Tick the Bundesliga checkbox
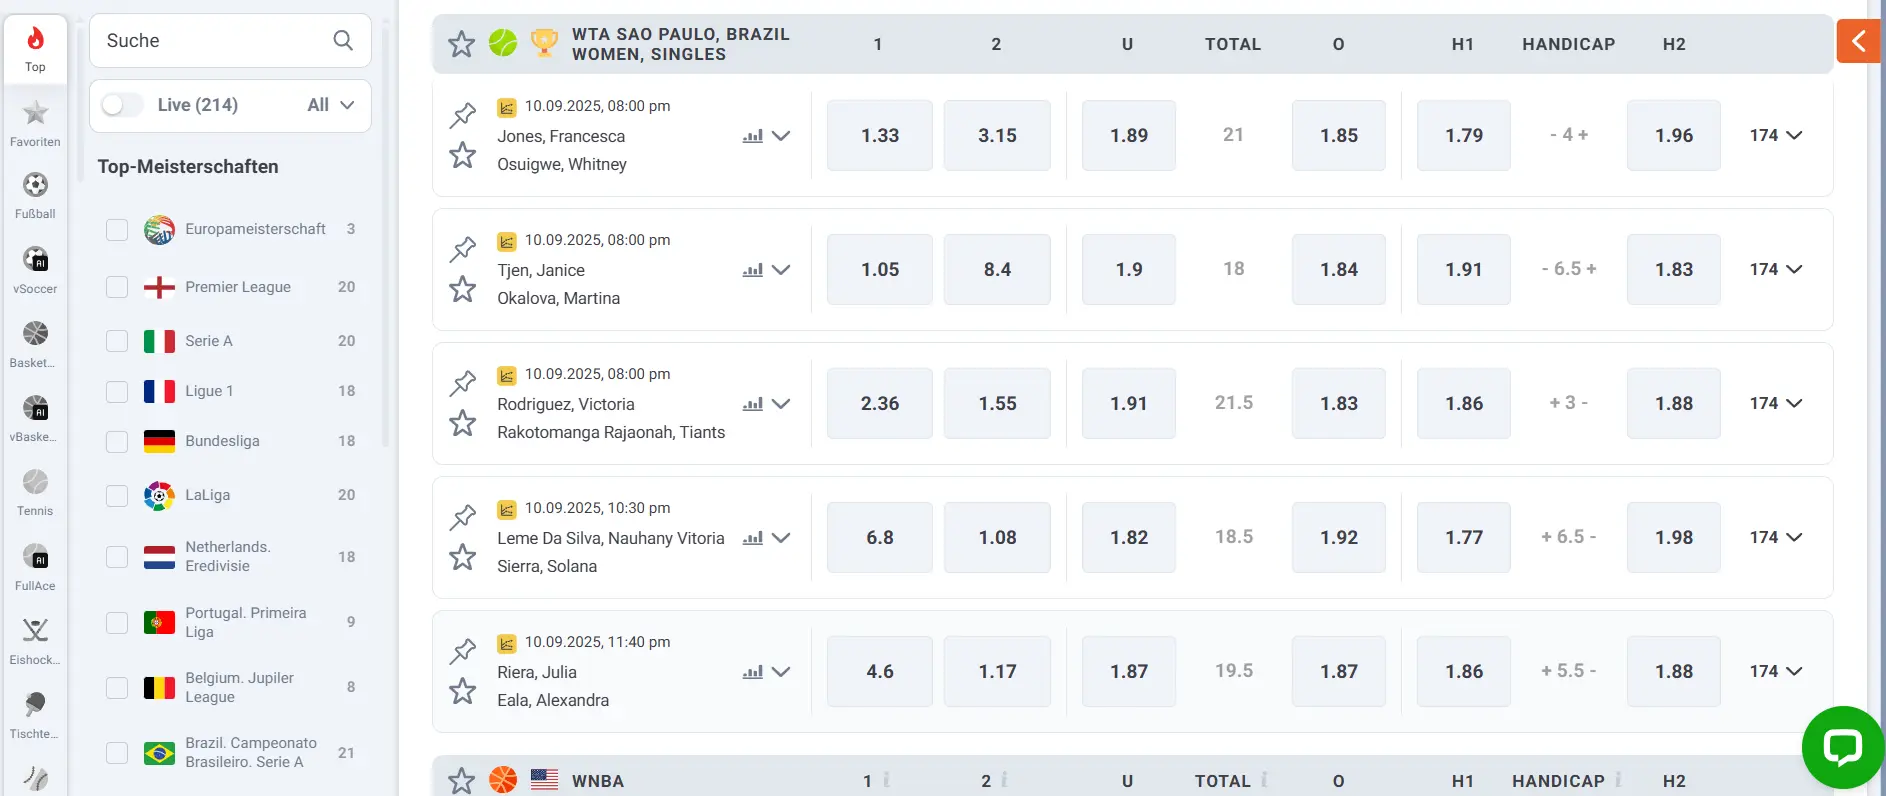 [x=117, y=442]
